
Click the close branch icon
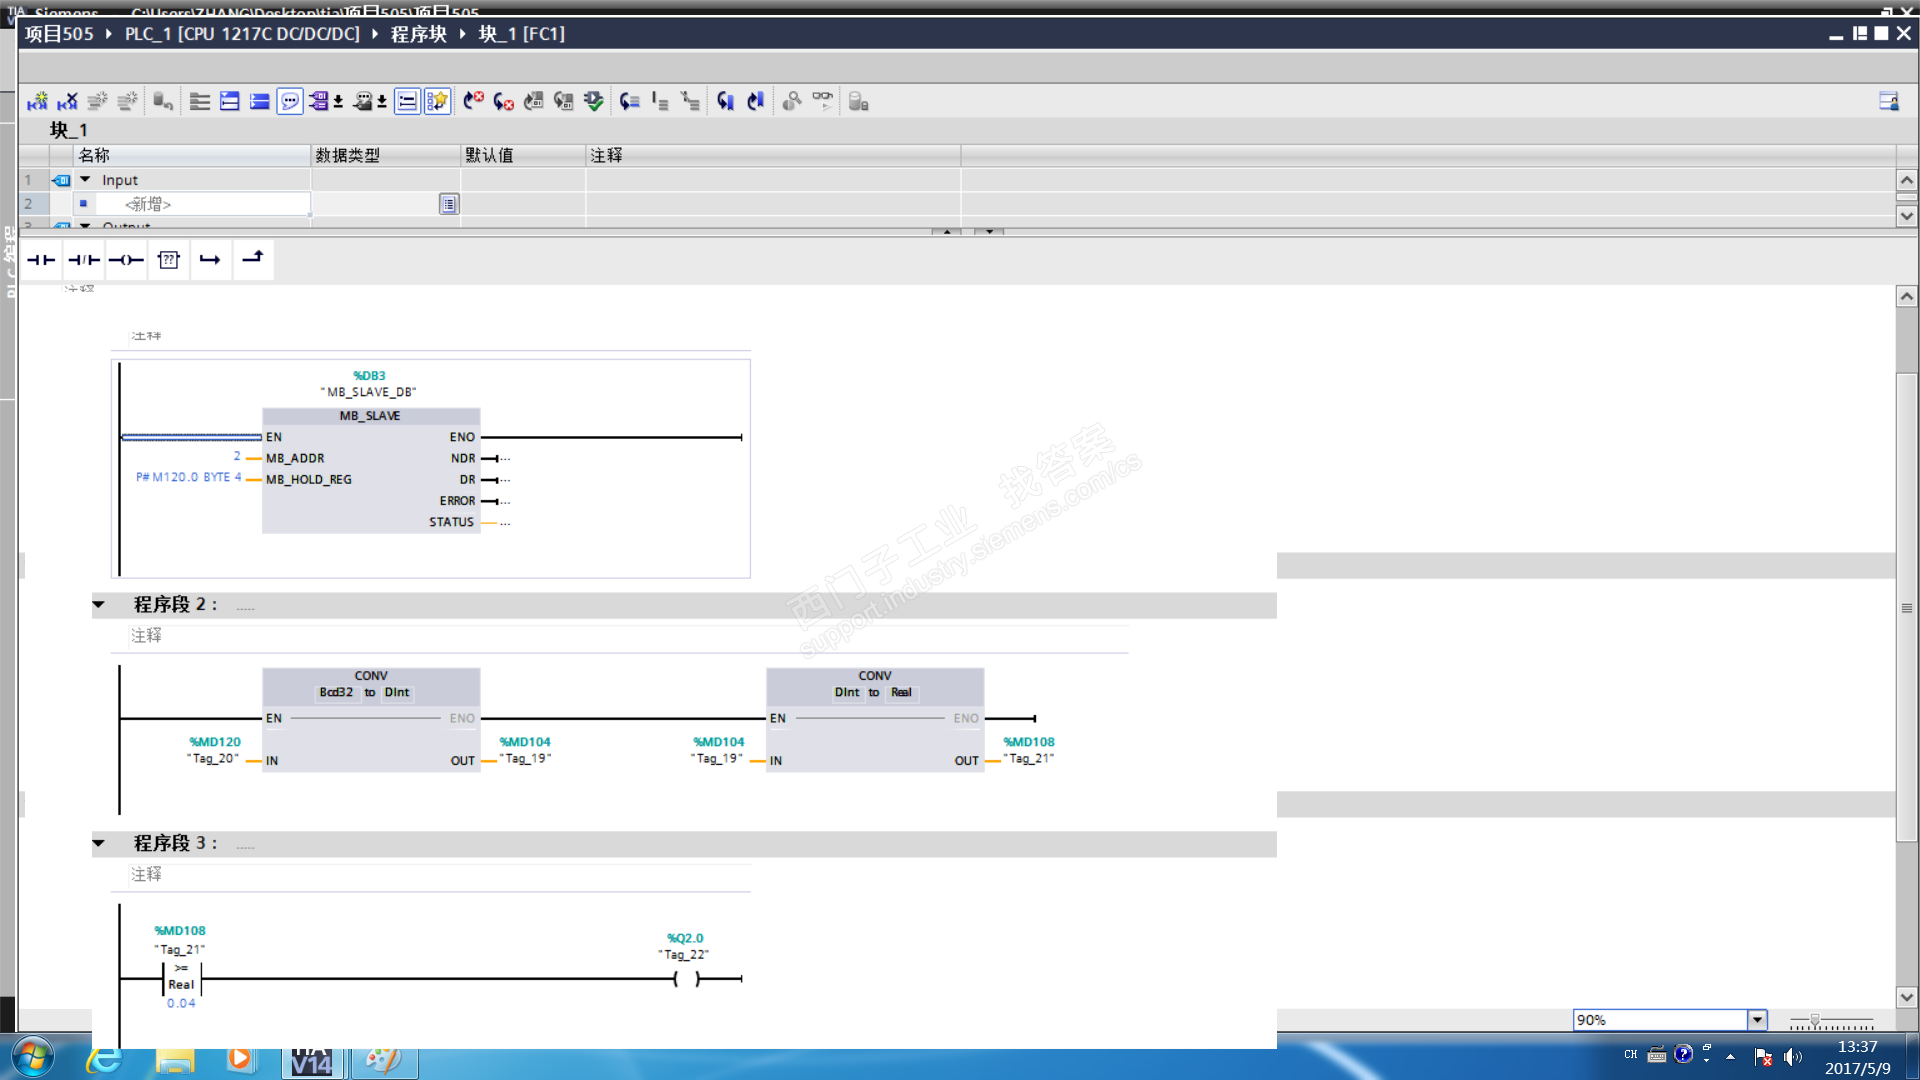[253, 258]
